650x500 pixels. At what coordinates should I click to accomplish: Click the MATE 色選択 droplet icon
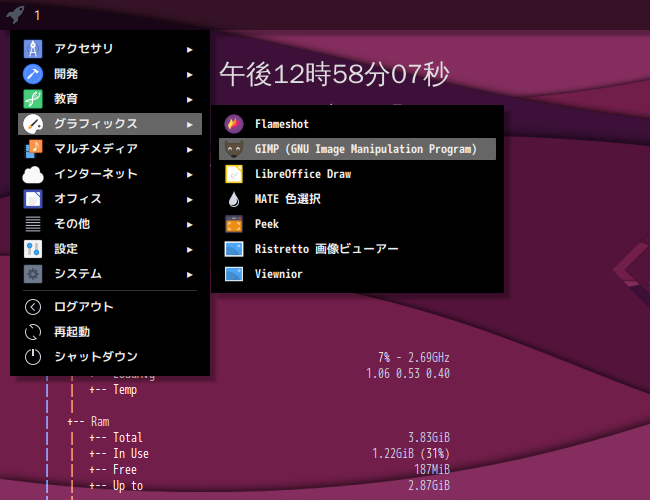click(x=234, y=199)
